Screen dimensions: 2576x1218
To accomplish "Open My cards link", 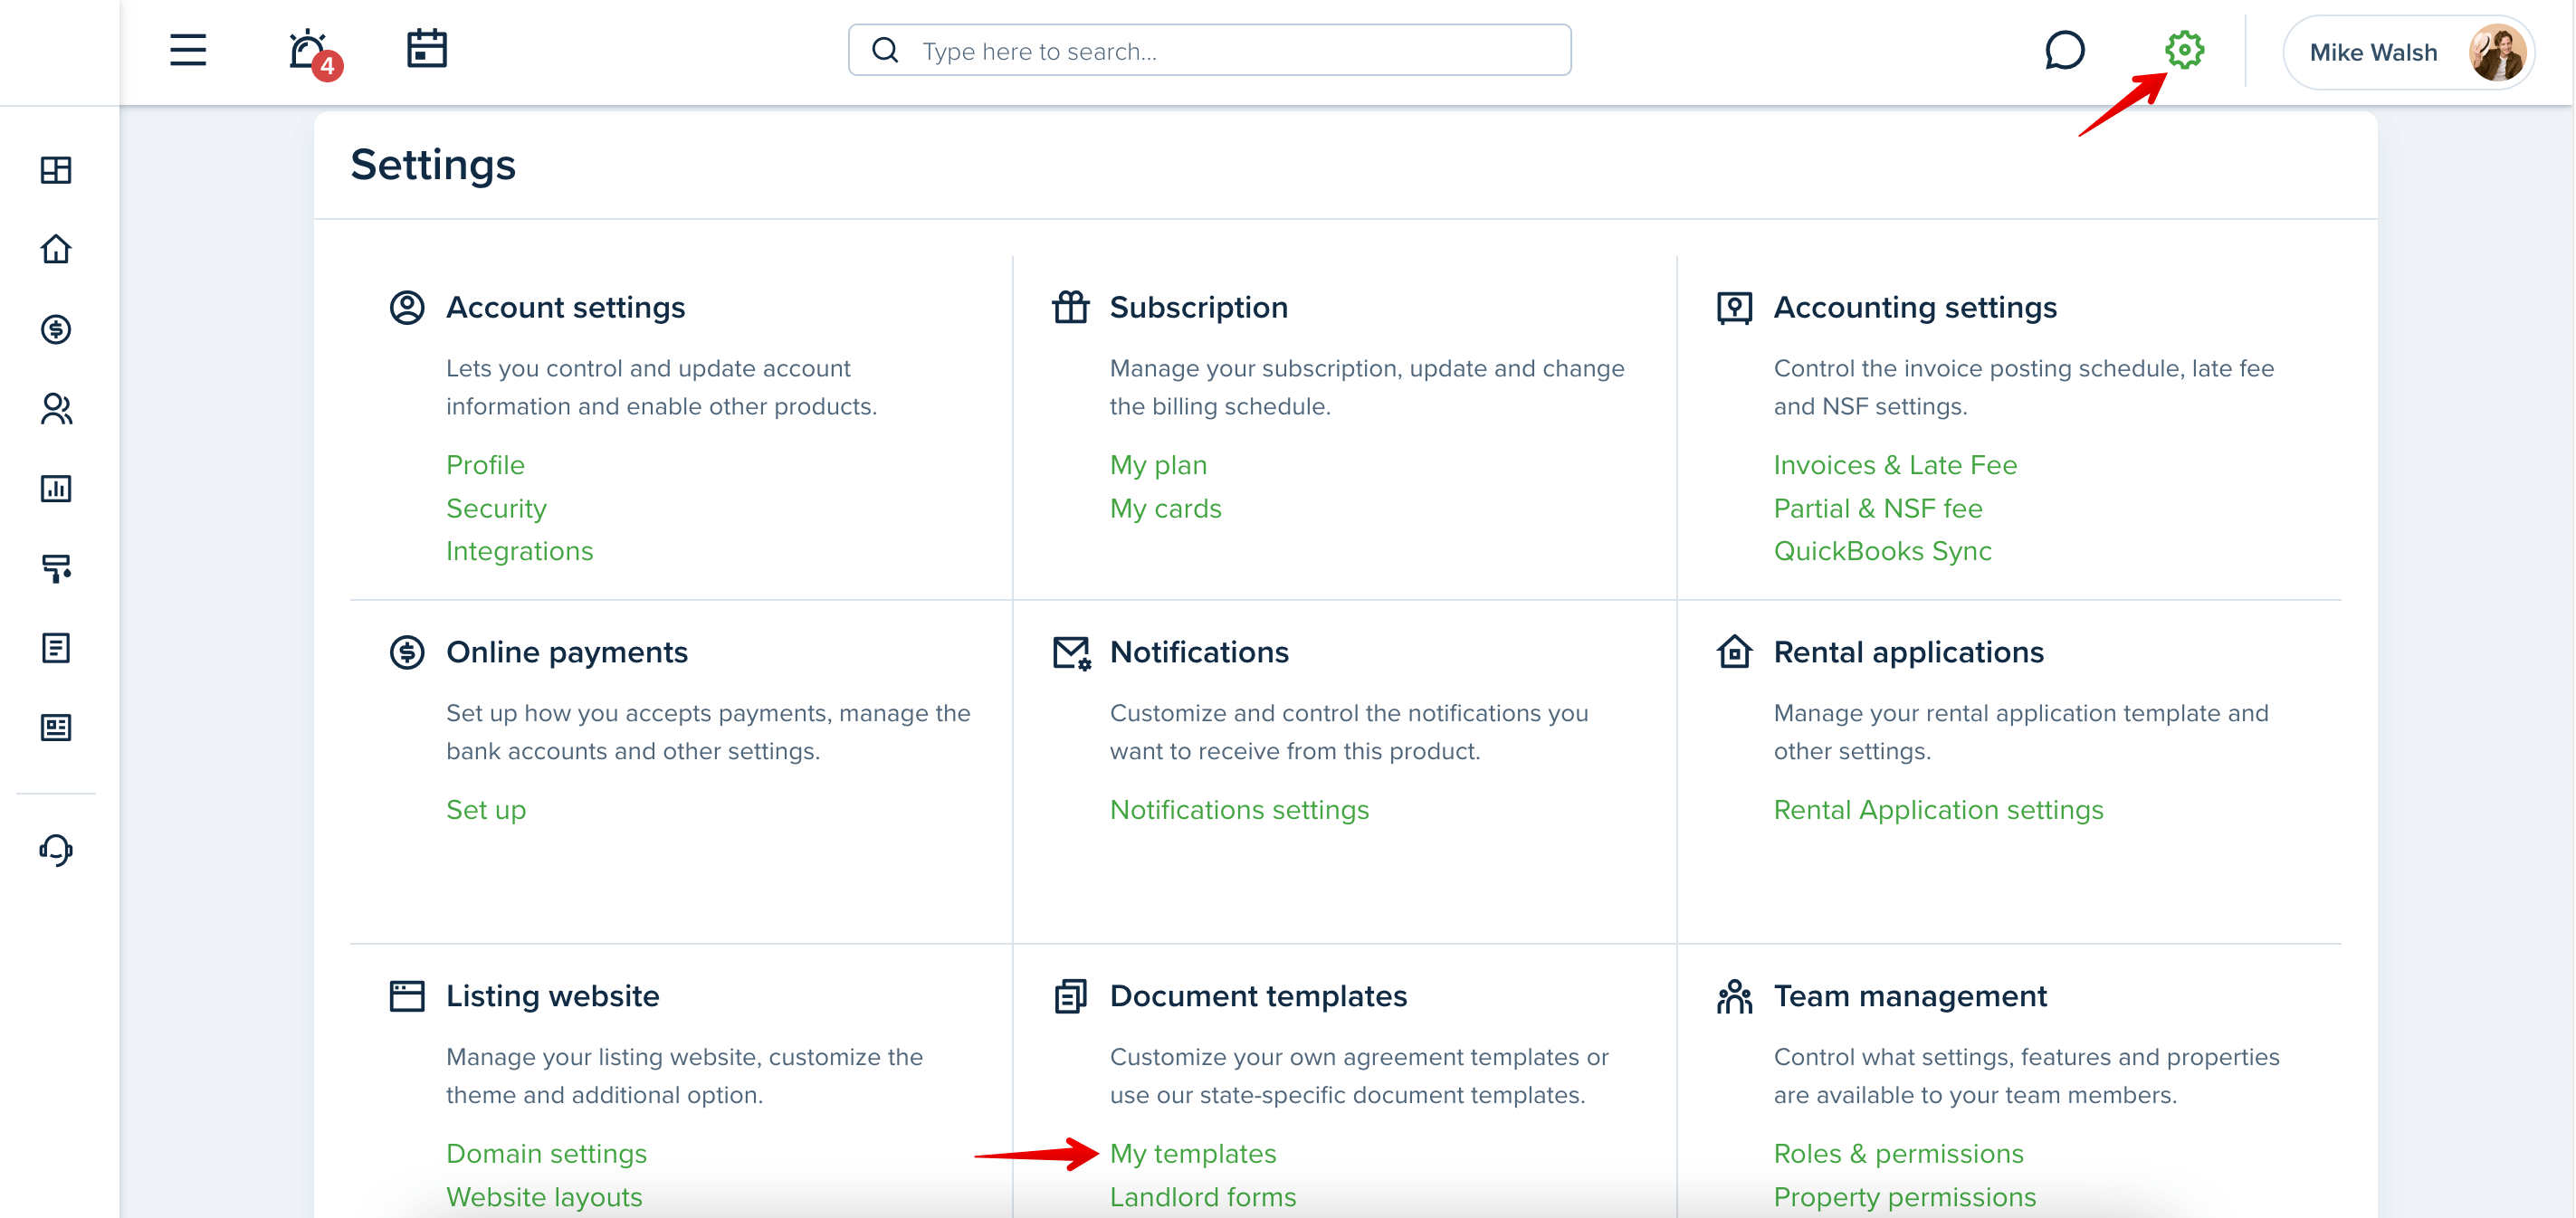I will [x=1165, y=508].
